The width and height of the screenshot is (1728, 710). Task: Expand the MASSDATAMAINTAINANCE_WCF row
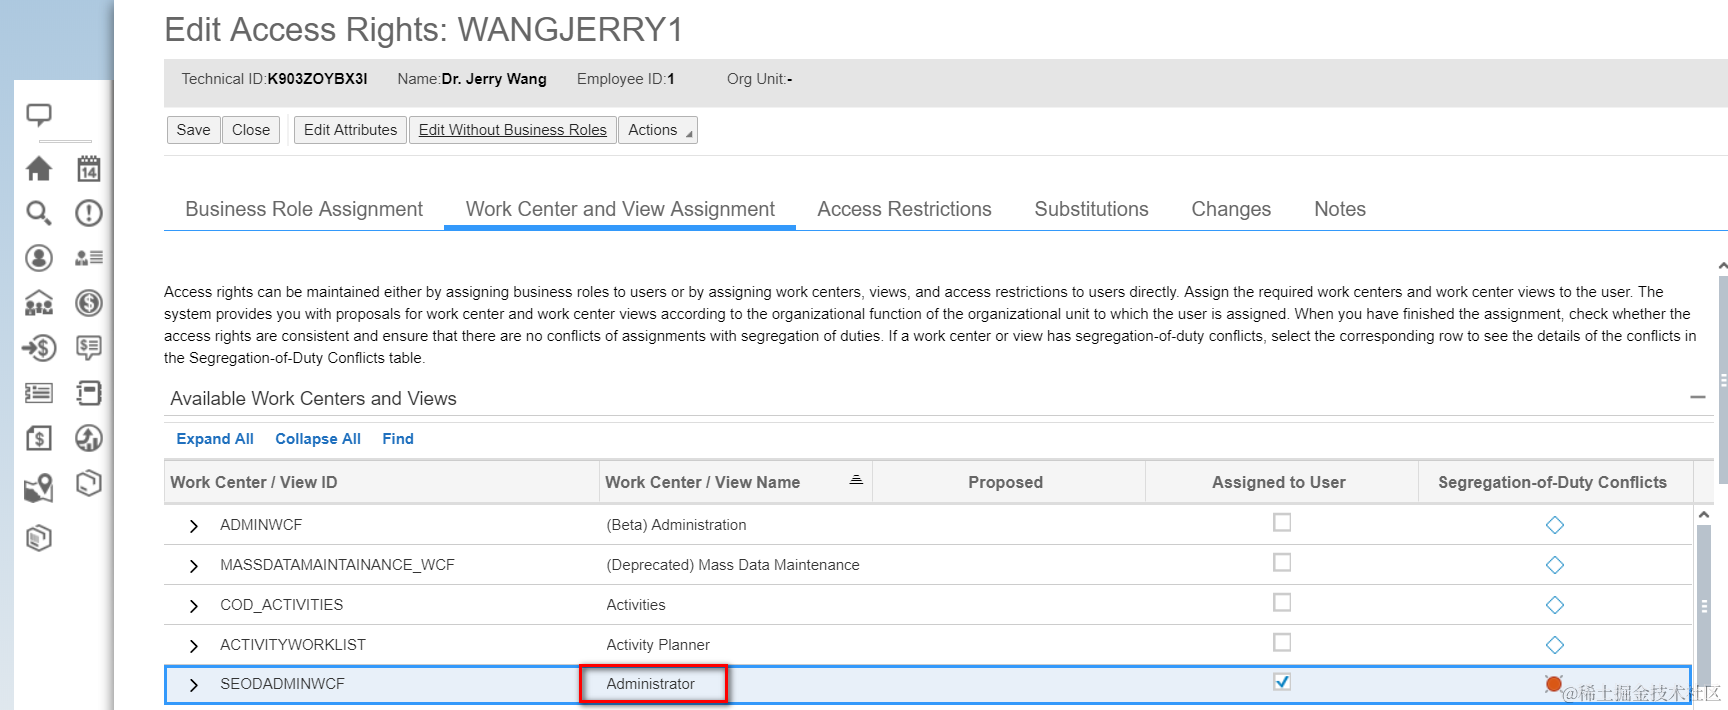[x=194, y=566]
